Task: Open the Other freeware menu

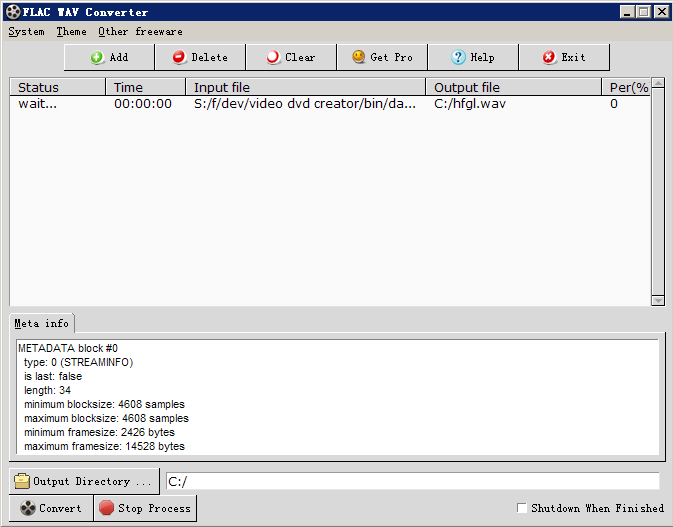Action: tap(140, 32)
